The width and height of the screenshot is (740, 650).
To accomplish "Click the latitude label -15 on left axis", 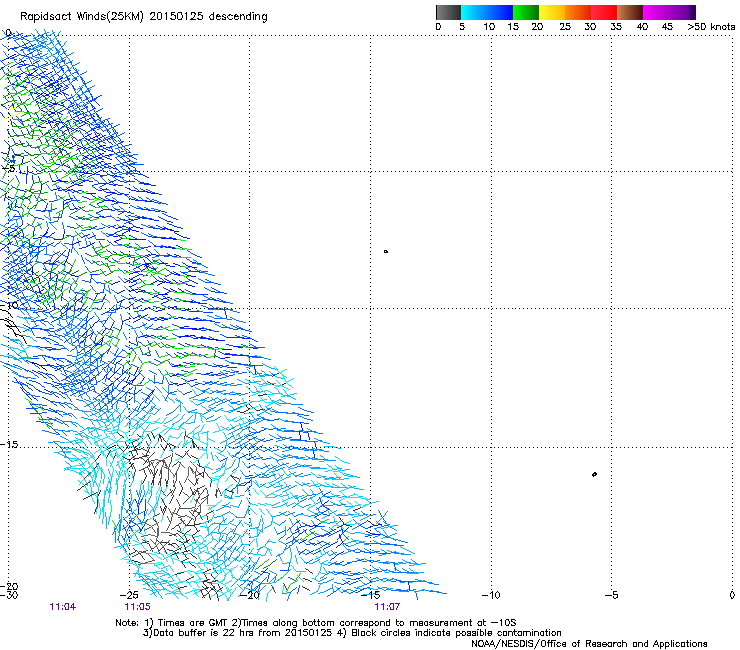I will (x=9, y=444).
